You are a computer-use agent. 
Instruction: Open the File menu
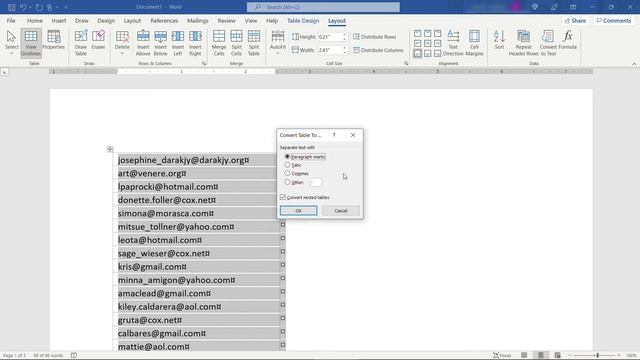coord(11,20)
